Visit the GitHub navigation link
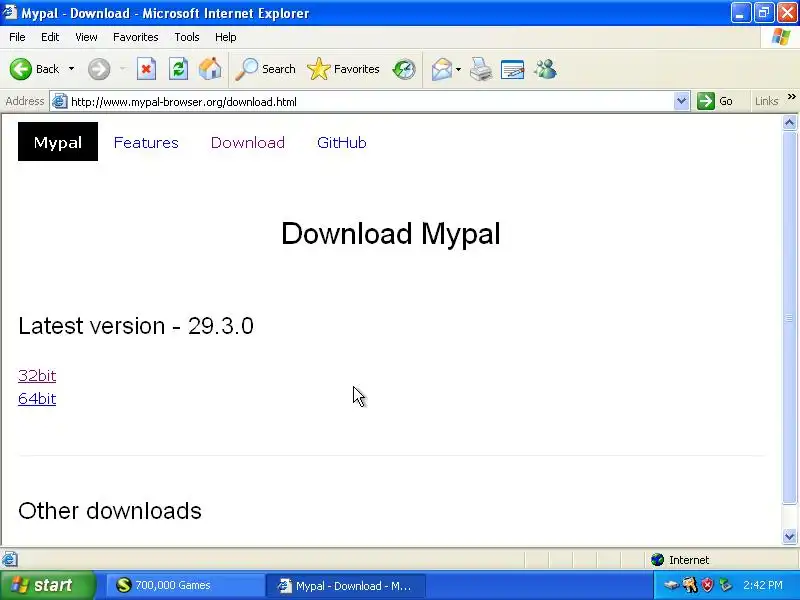 342,143
